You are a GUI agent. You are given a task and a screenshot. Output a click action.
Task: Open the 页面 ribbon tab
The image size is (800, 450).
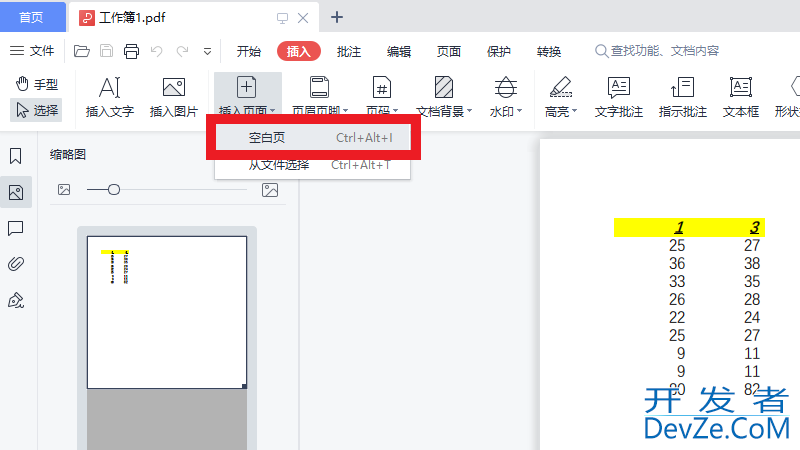448,52
